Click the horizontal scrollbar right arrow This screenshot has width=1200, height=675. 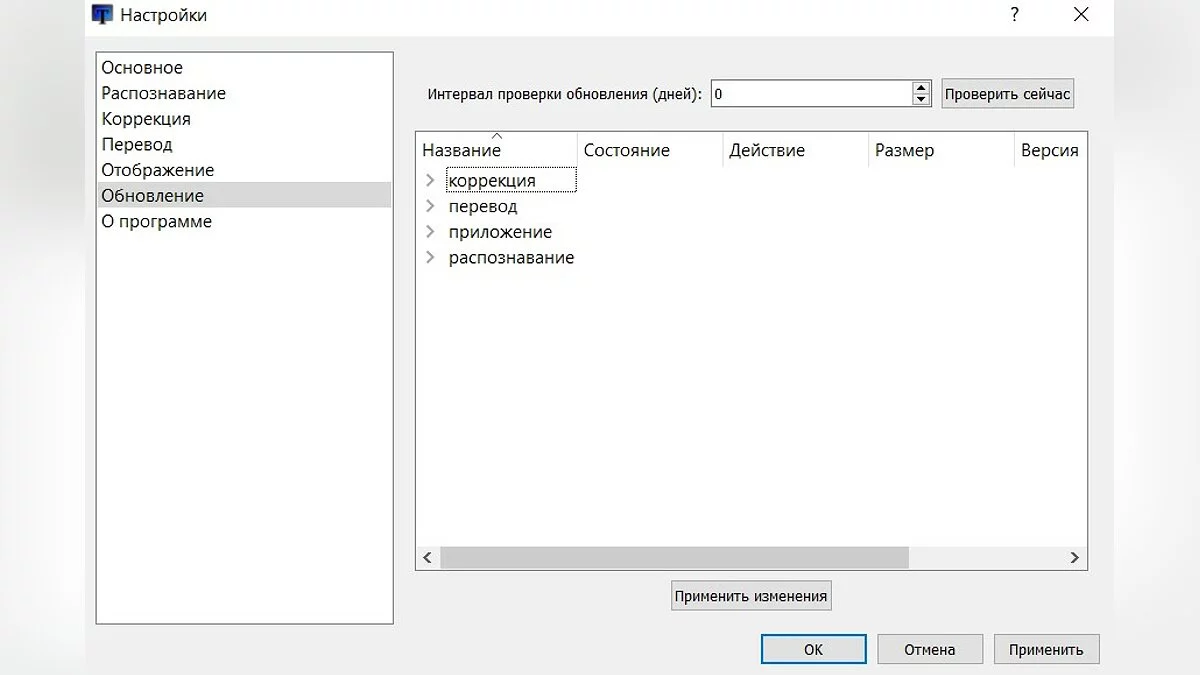coord(1075,558)
